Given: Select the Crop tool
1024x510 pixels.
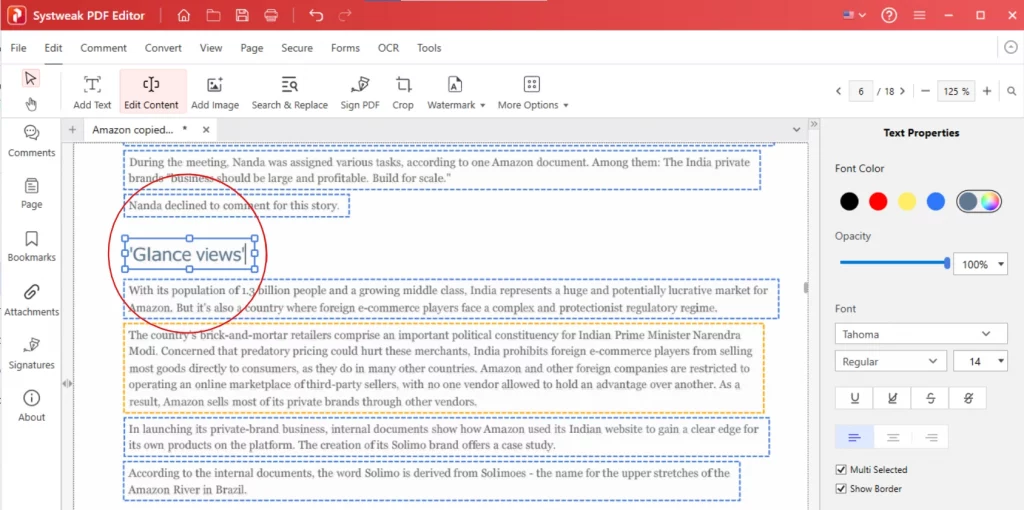Looking at the screenshot, I should [403, 92].
